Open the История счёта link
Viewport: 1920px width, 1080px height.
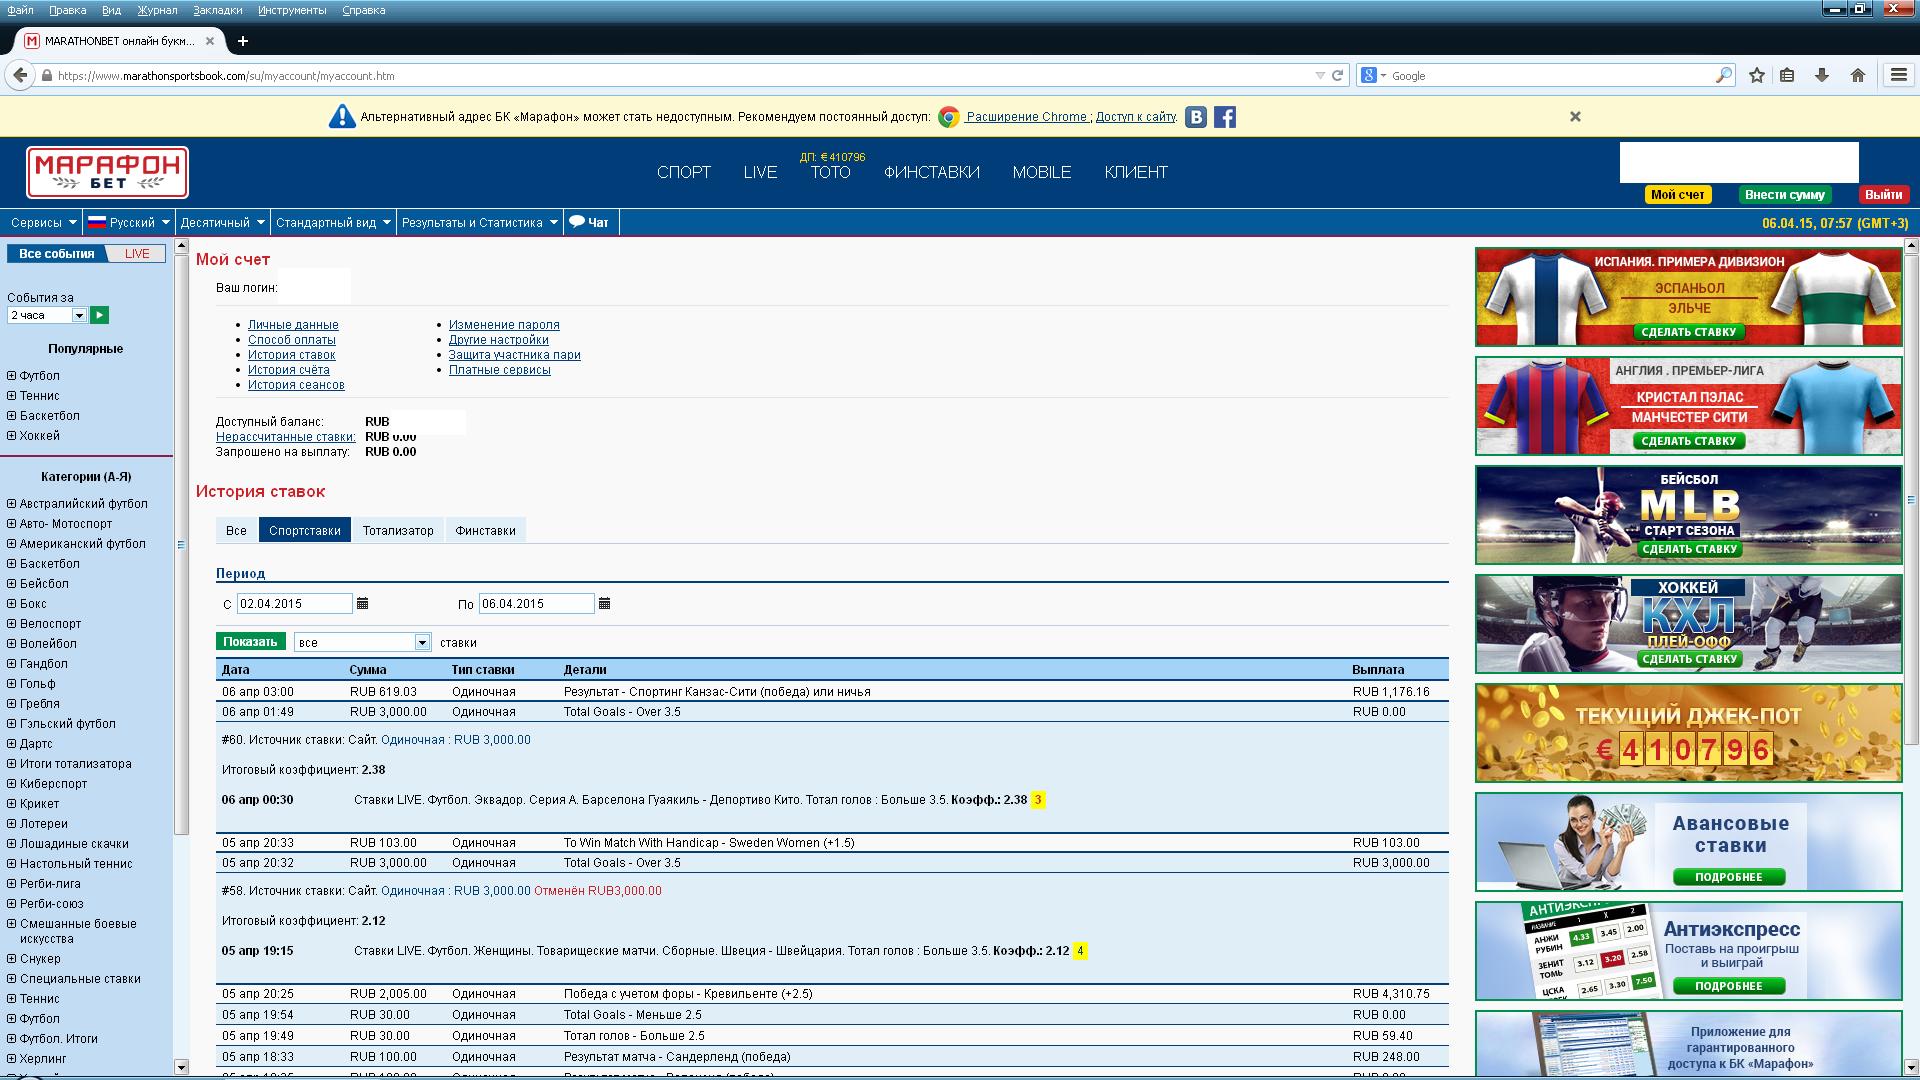[x=289, y=370]
